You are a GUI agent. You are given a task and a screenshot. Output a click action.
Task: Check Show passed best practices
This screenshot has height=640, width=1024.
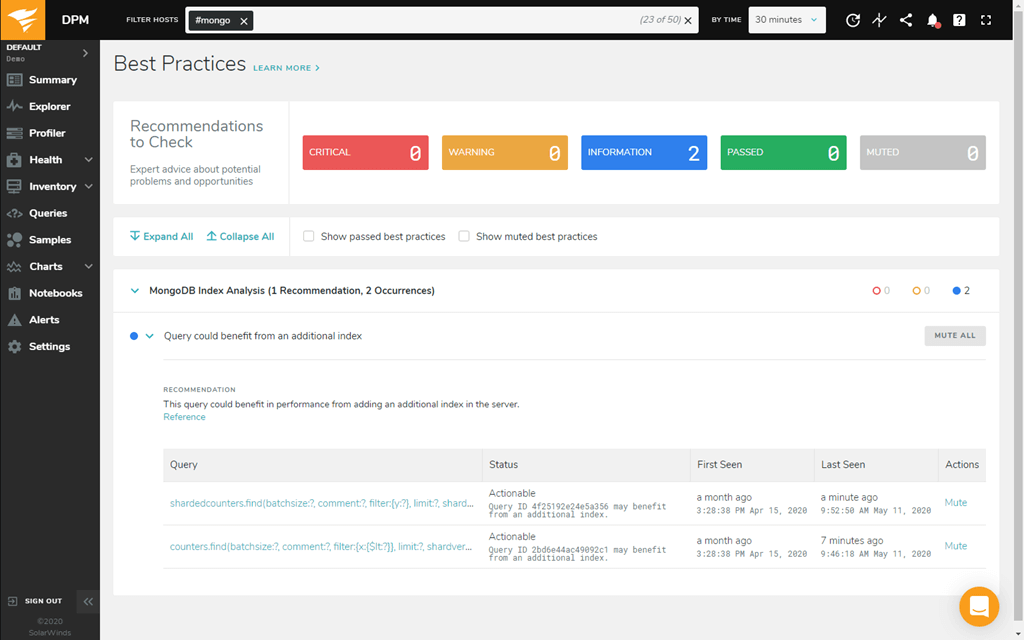(308, 236)
